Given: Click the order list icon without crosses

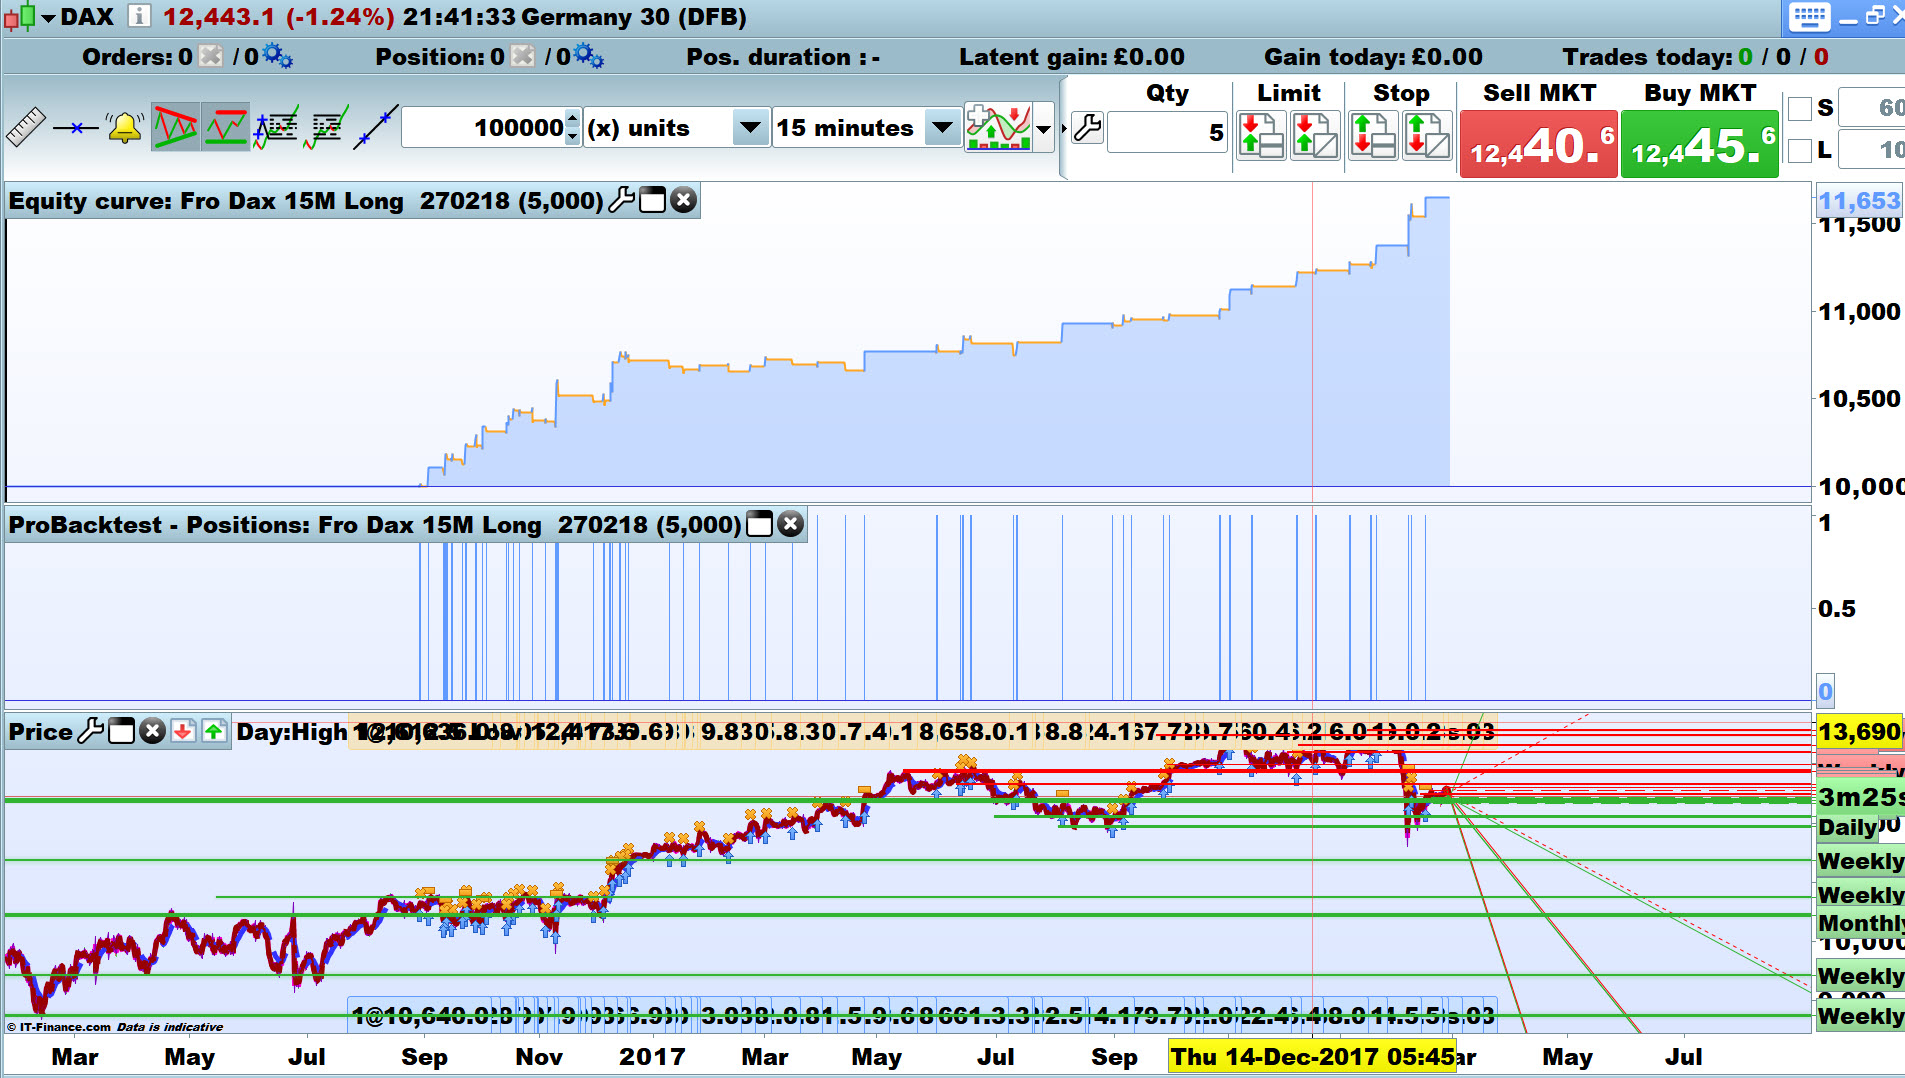Looking at the screenshot, I should 326,127.
